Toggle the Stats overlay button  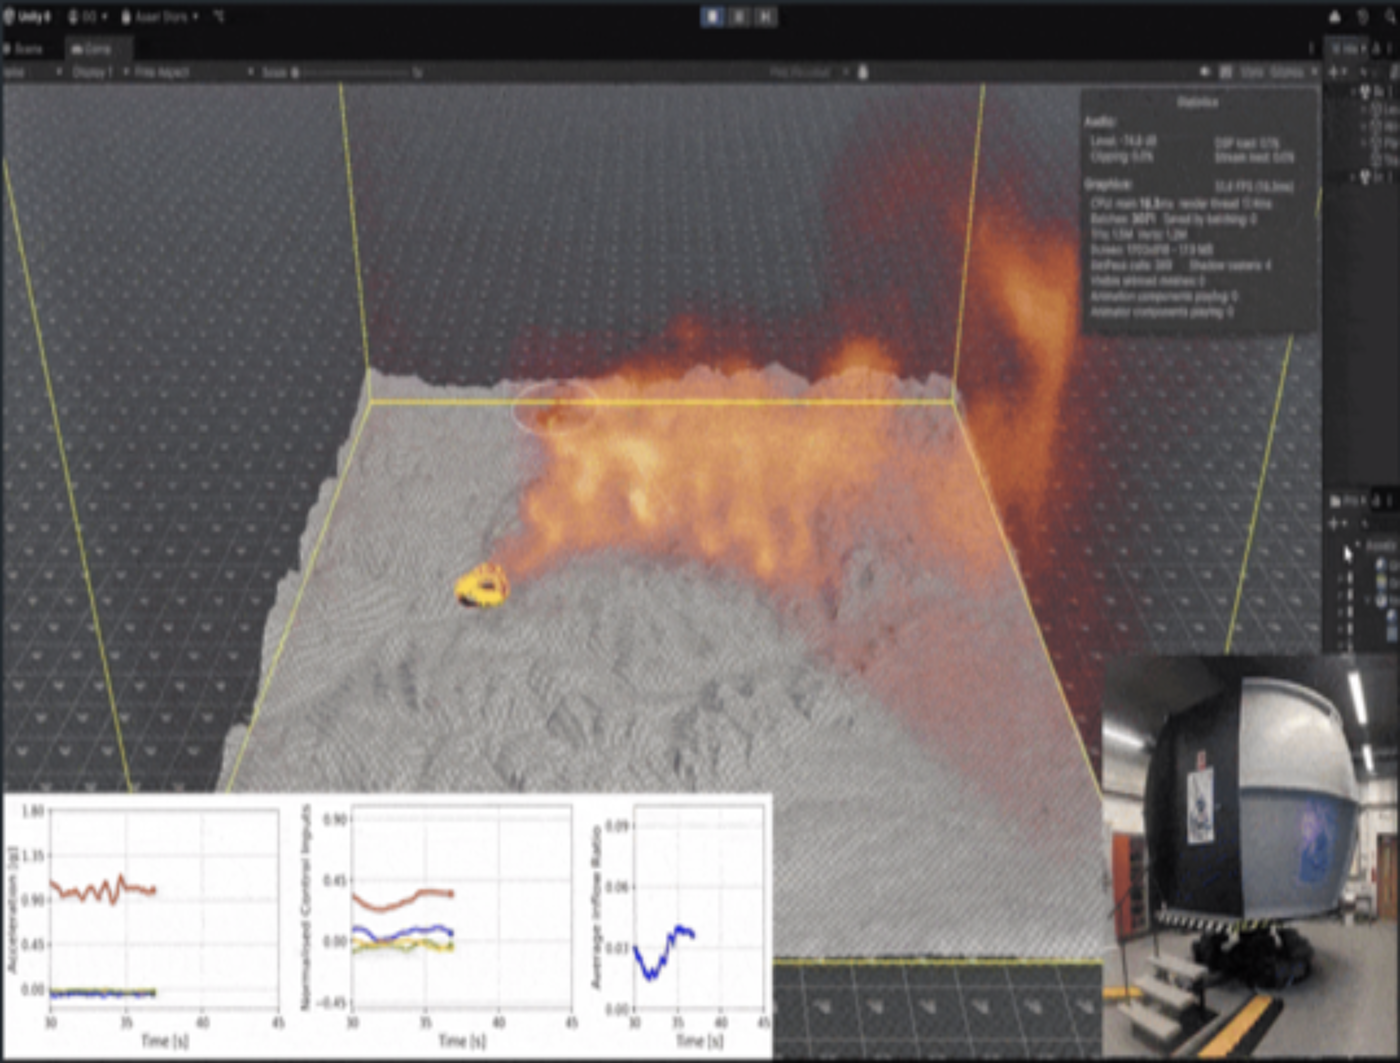click(1251, 72)
